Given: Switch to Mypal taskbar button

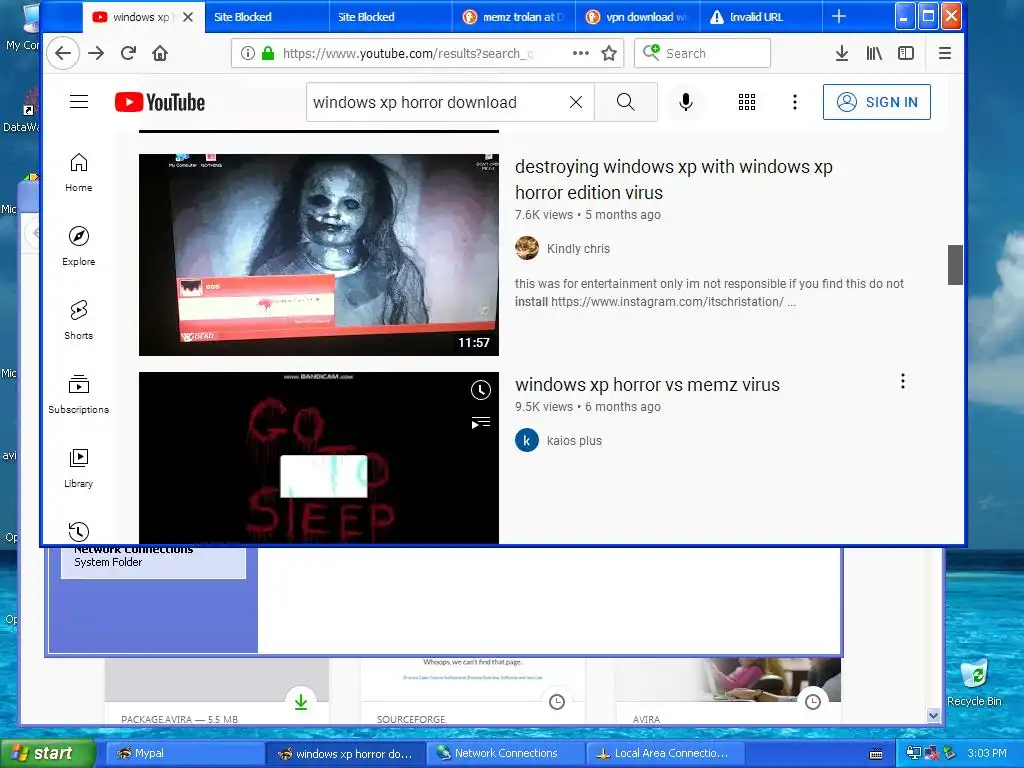Looking at the screenshot, I should click(x=184, y=753).
